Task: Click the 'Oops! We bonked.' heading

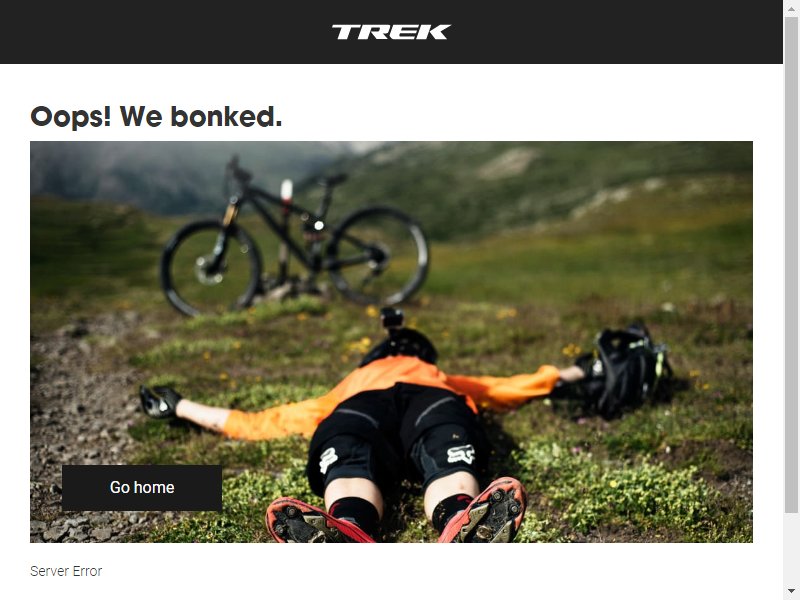Action: (156, 117)
